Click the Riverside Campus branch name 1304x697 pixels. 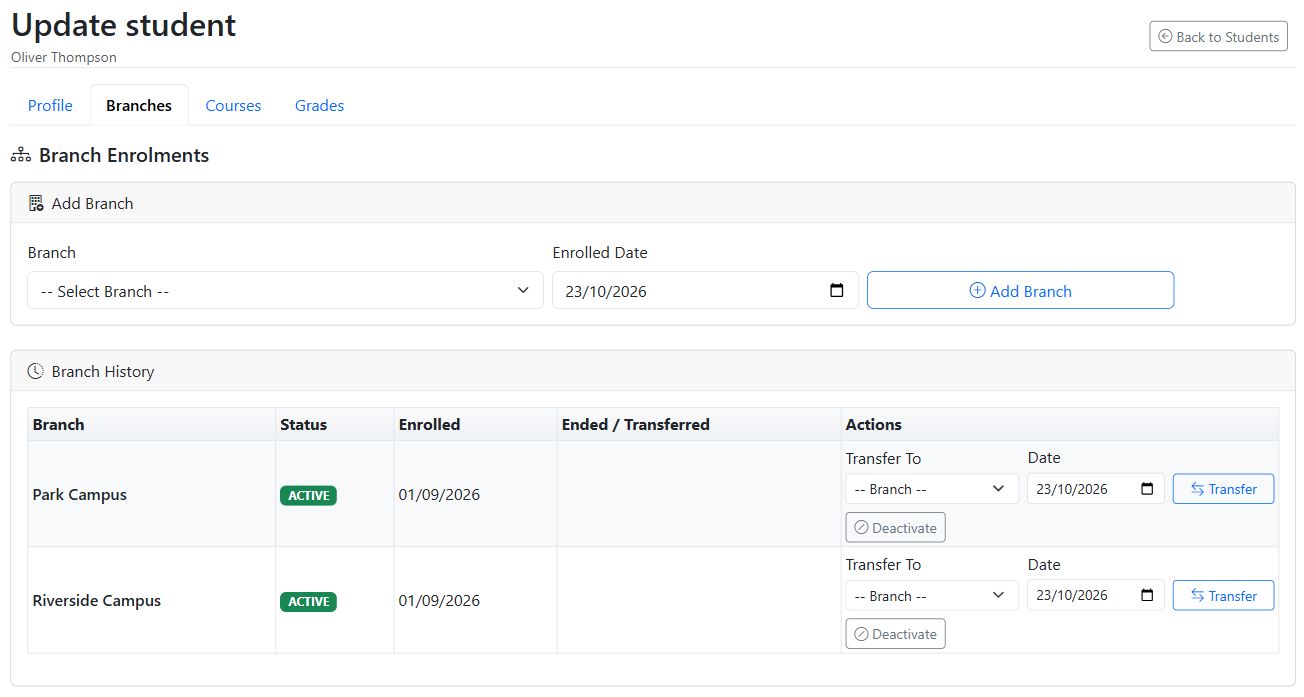coord(97,601)
